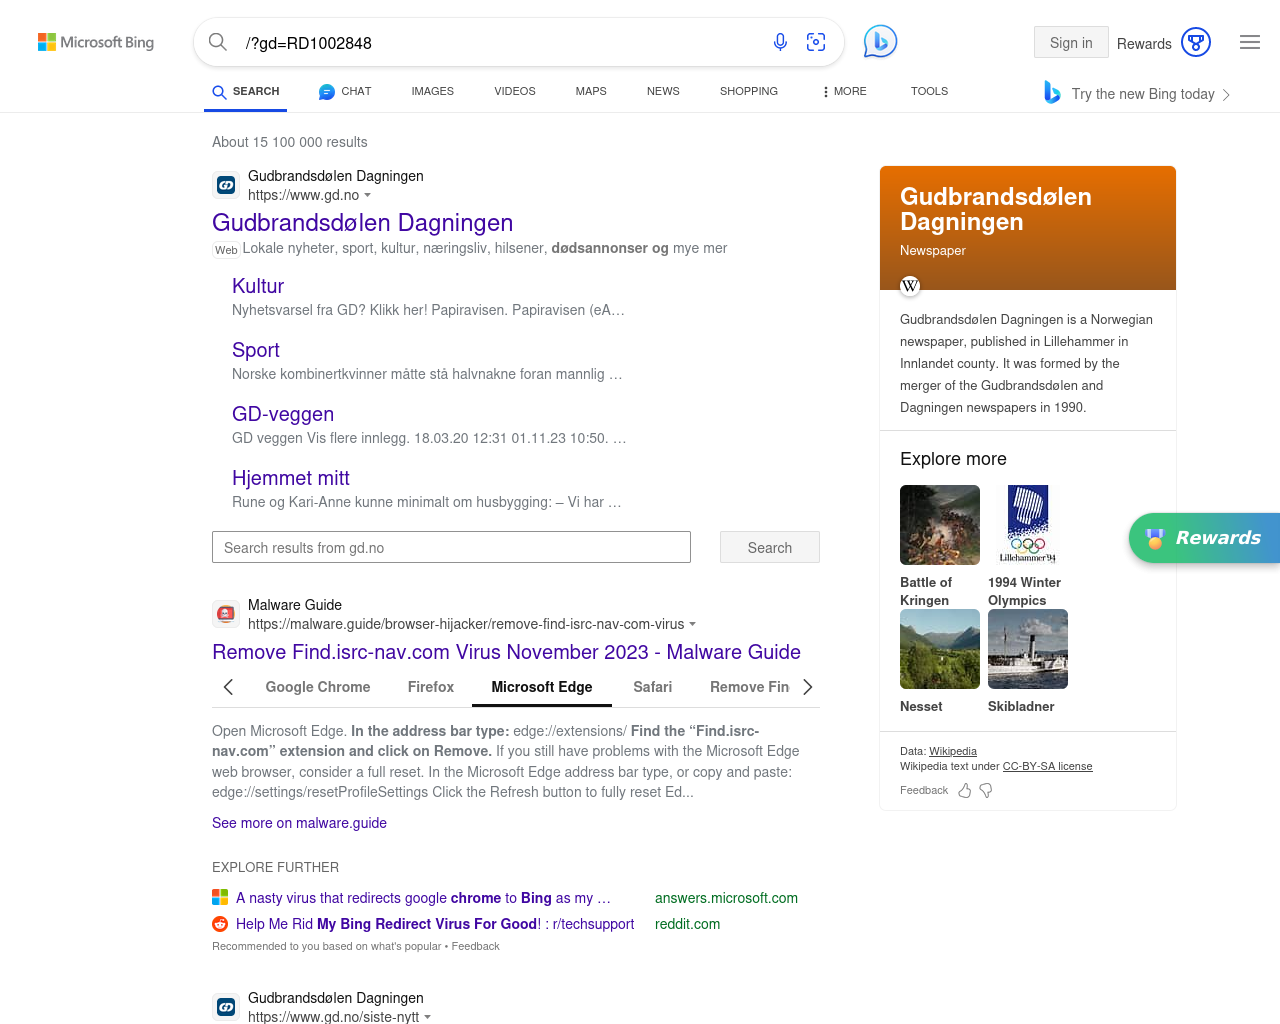
Task: Open the MORE menu with three dots
Action: click(844, 91)
